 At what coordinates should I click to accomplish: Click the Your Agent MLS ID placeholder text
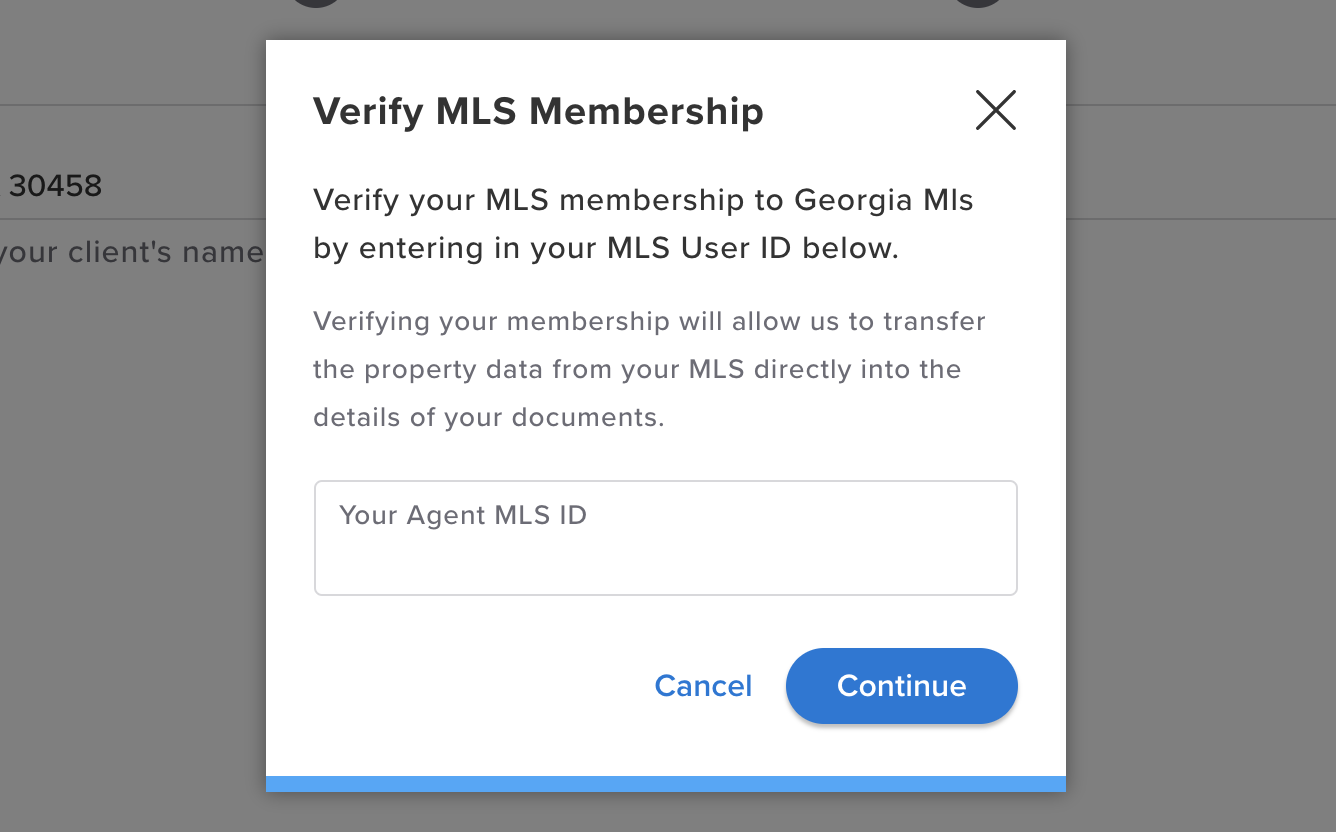click(x=463, y=515)
